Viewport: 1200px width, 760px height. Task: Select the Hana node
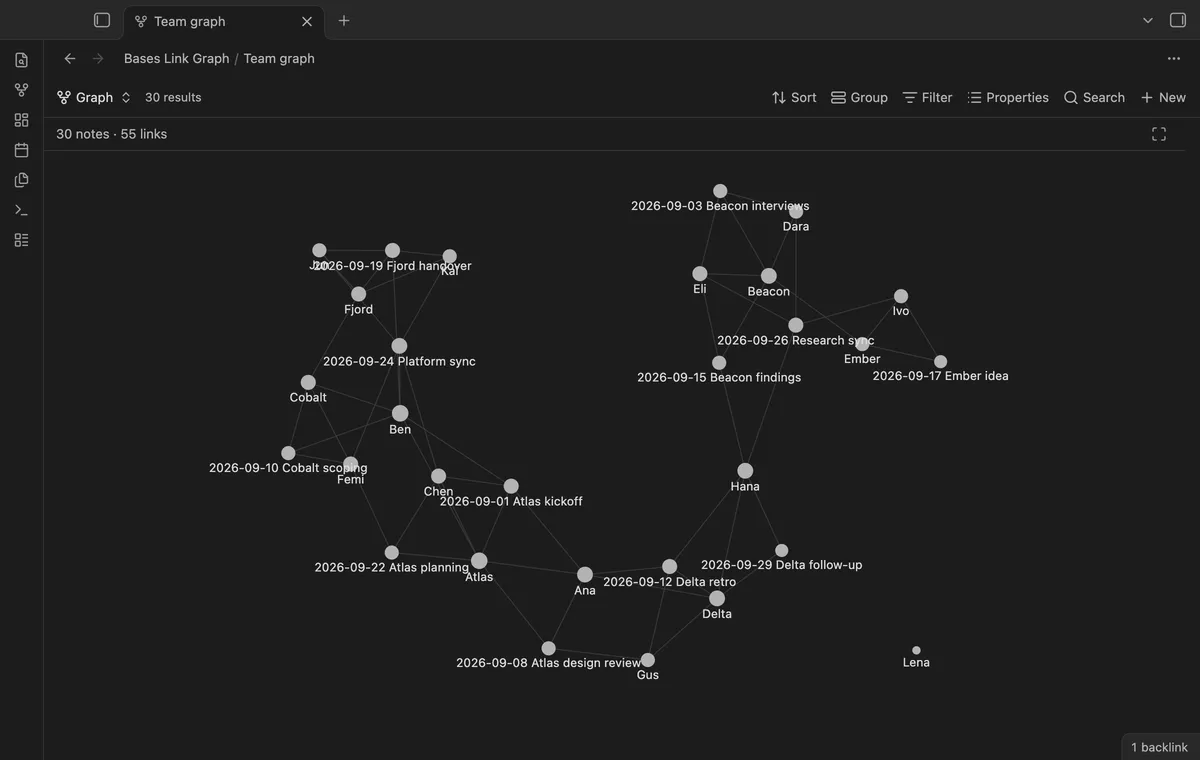pyautogui.click(x=745, y=471)
